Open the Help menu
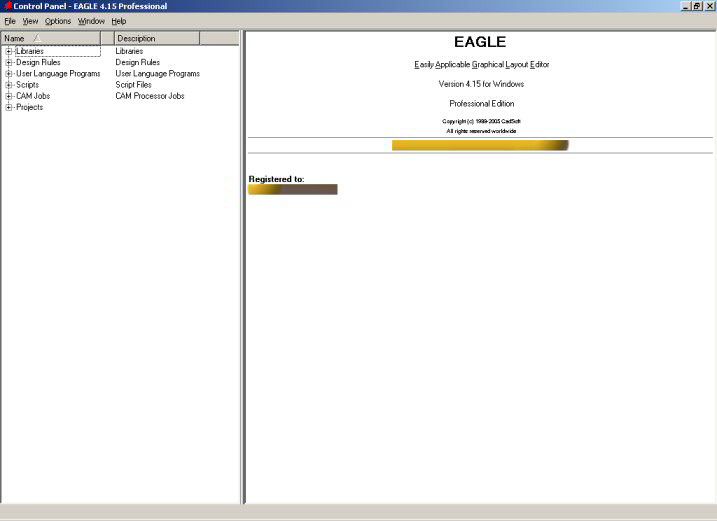The image size is (717, 521). 119,21
